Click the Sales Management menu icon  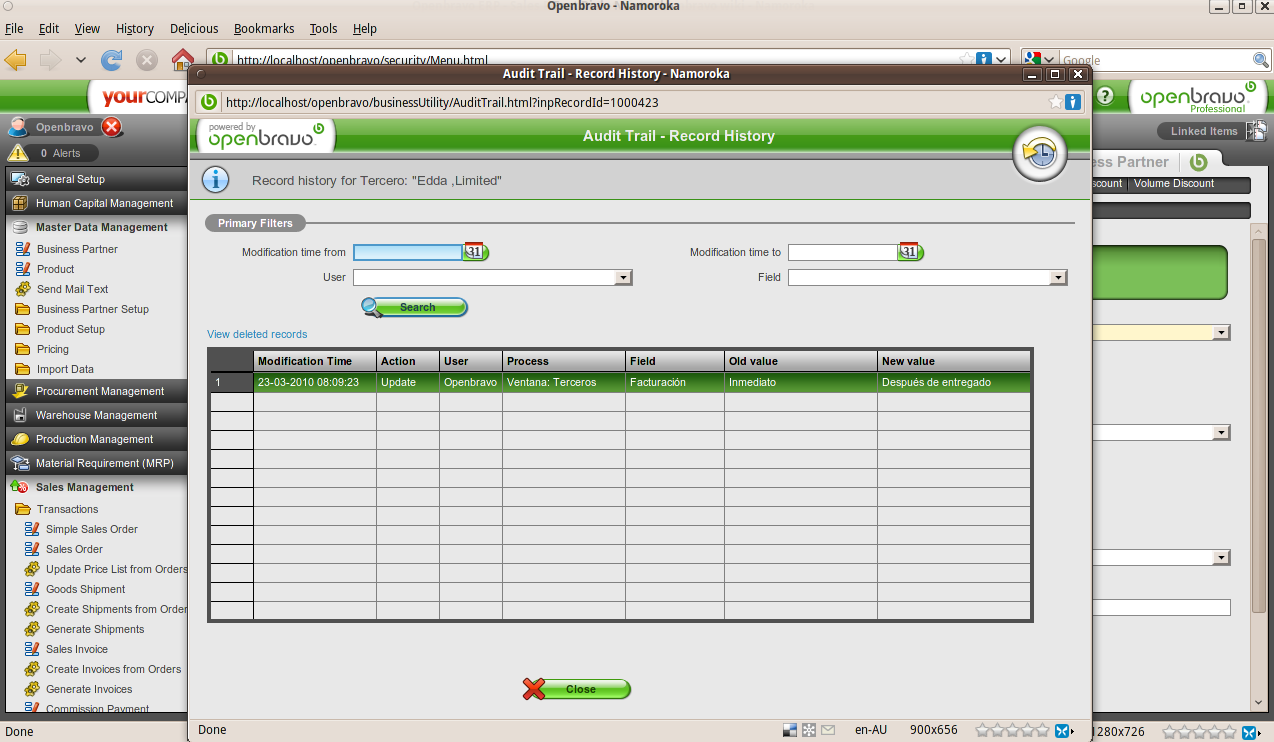(19, 487)
